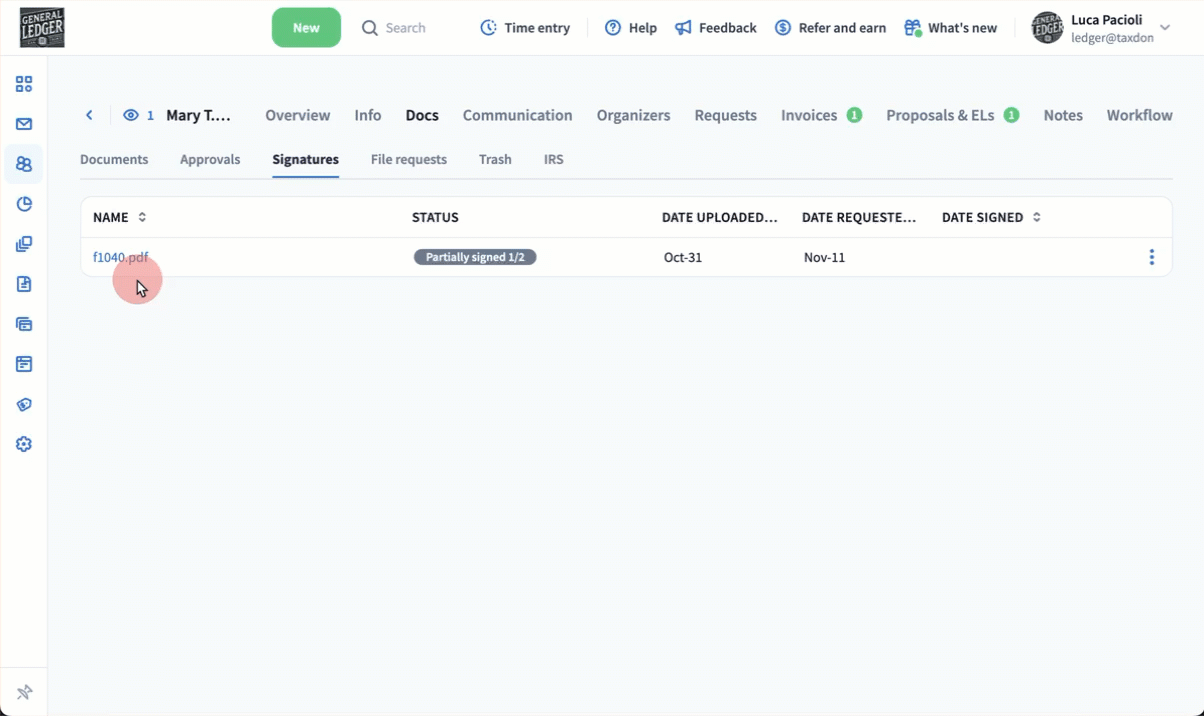Open the f1040.pdf document link
This screenshot has height=716, width=1204.
tap(120, 257)
